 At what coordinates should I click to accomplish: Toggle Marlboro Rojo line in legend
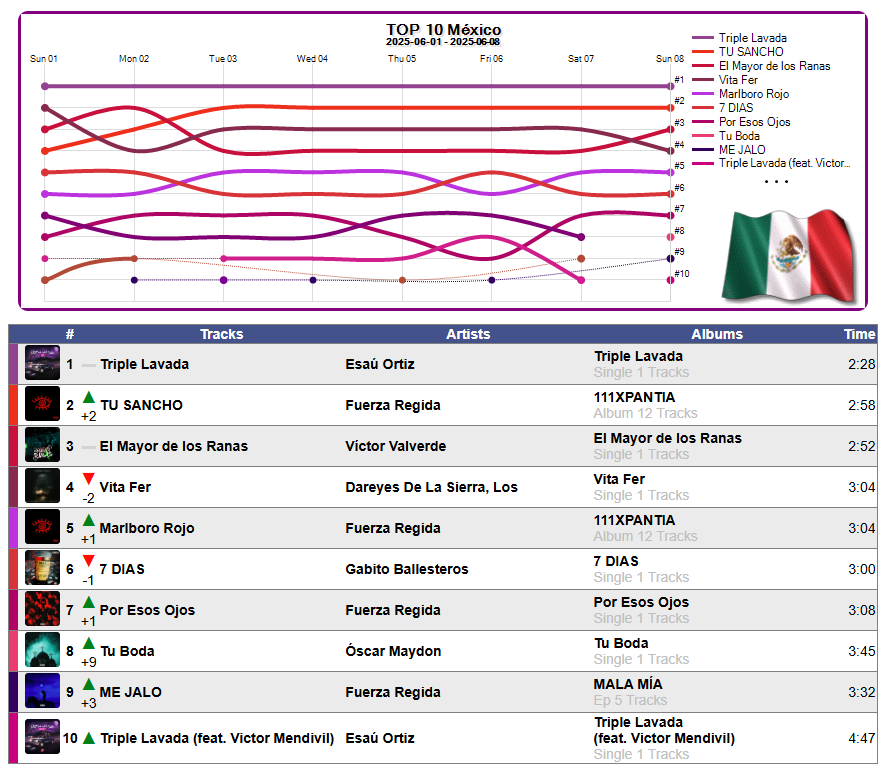741,94
